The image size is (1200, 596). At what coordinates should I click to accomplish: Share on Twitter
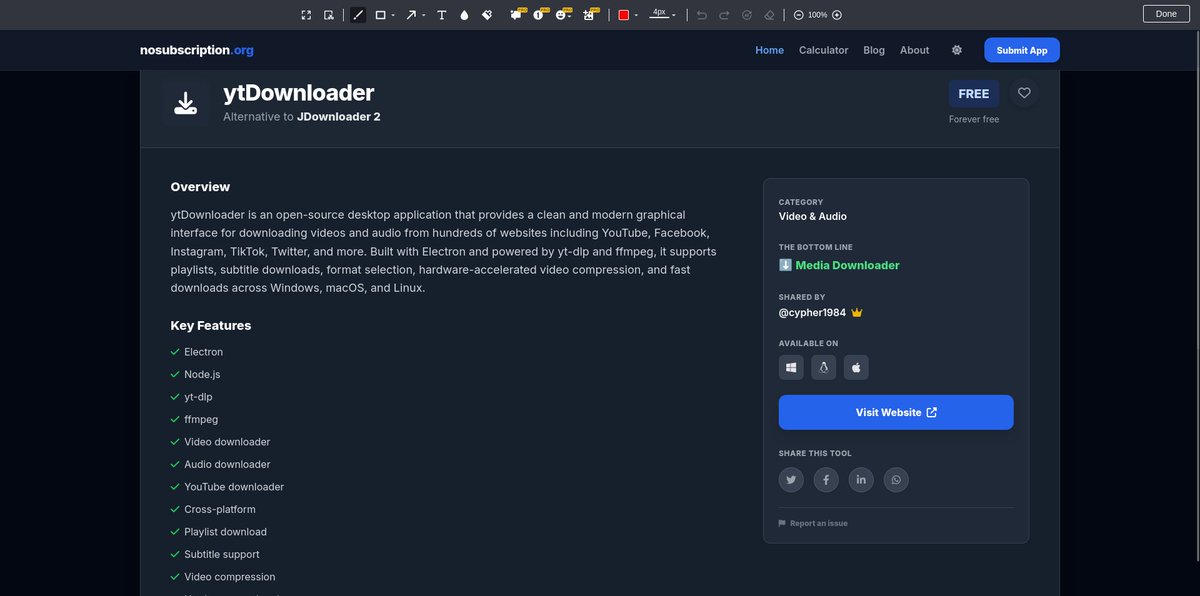pos(791,480)
